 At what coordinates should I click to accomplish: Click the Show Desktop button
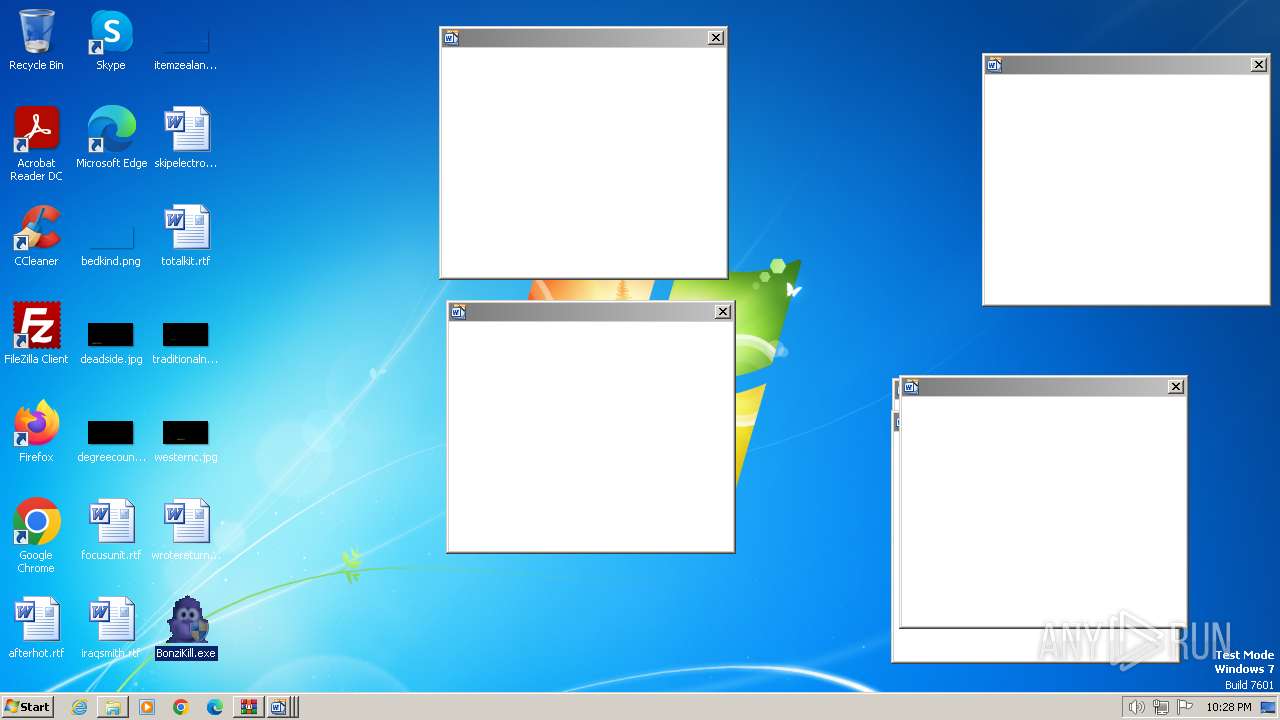(x=1268, y=707)
